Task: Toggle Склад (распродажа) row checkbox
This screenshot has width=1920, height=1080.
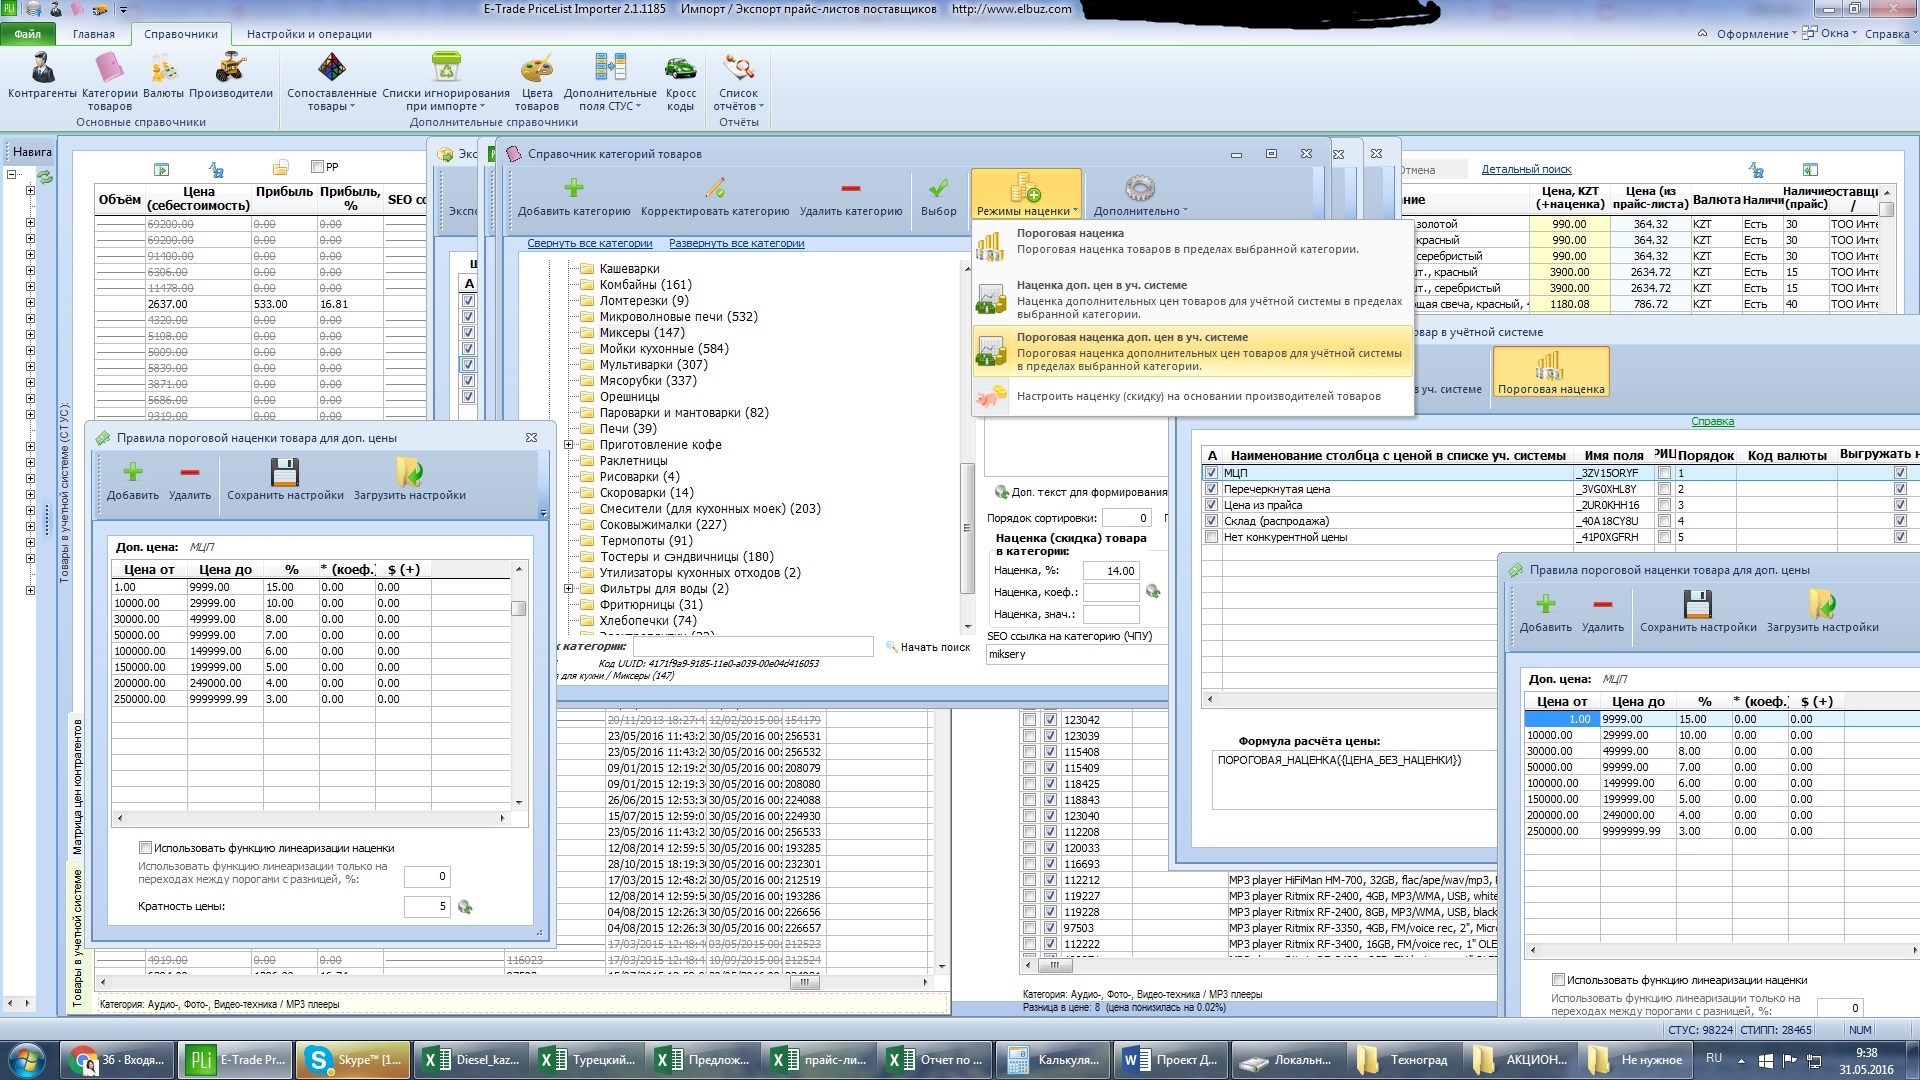Action: (x=1212, y=521)
